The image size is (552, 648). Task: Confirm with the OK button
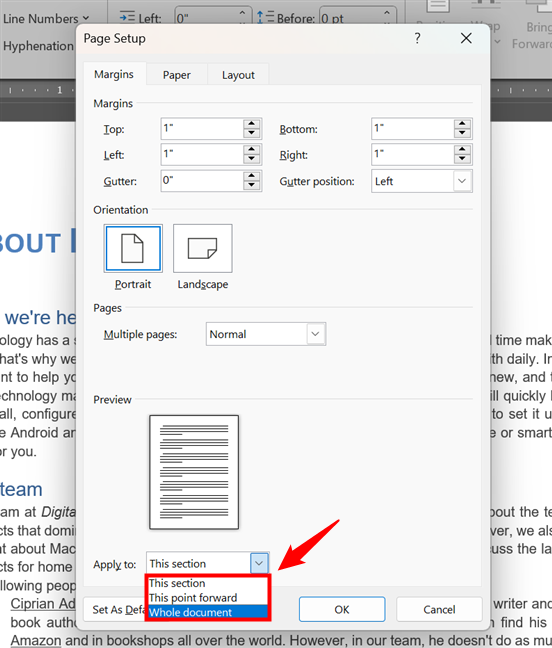(x=342, y=609)
